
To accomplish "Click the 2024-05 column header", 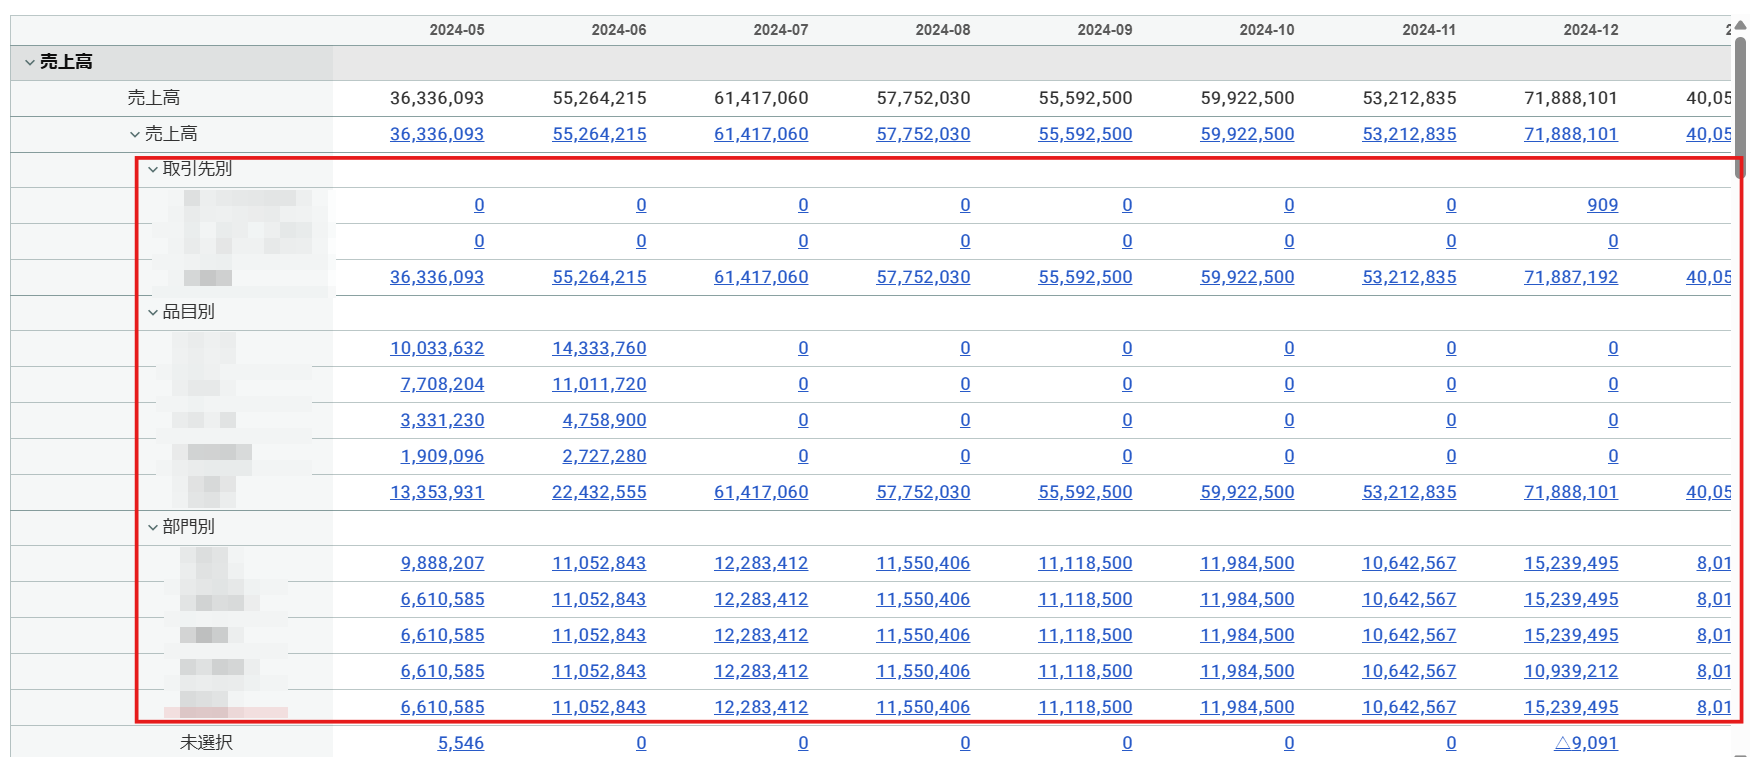I will [x=457, y=30].
